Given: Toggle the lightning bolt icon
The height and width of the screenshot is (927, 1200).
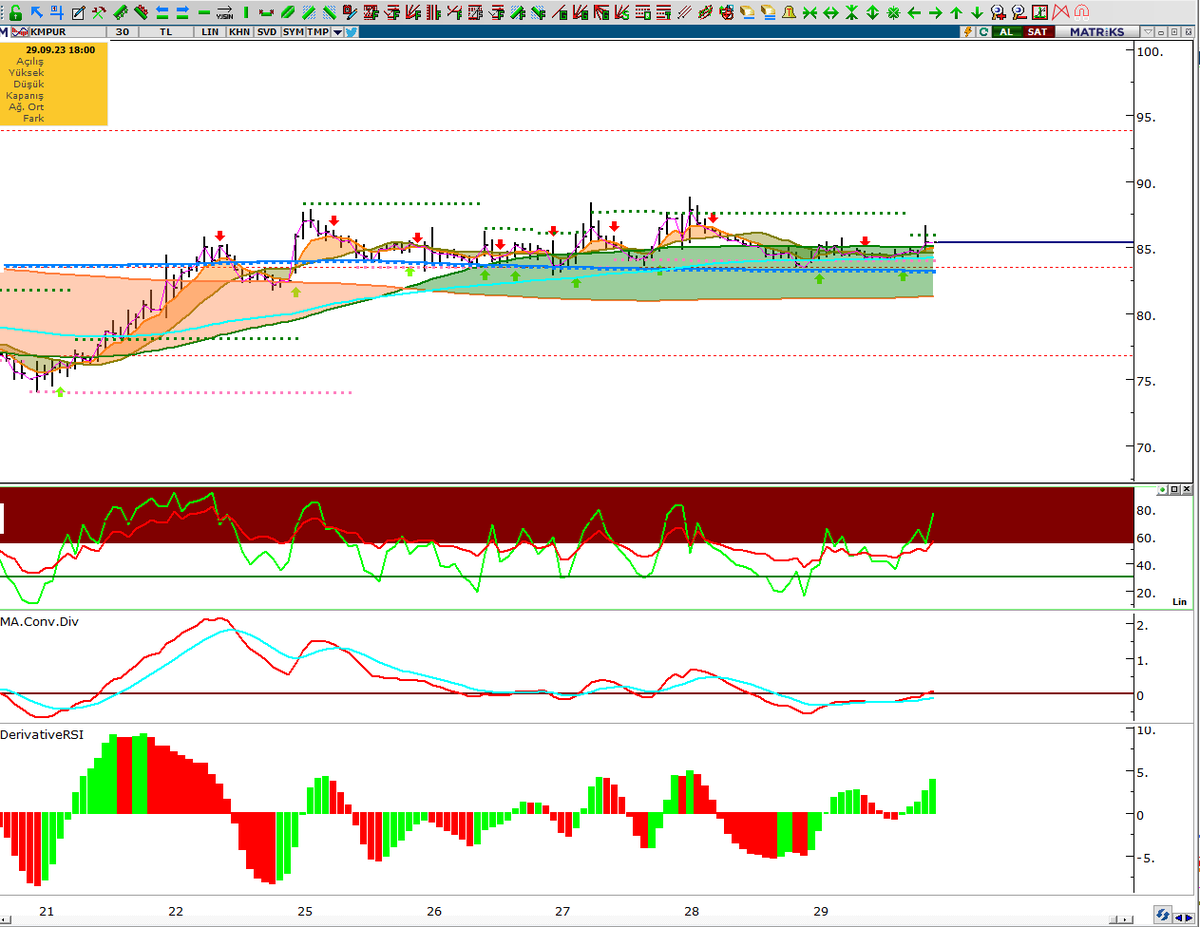Looking at the screenshot, I should 967,32.
